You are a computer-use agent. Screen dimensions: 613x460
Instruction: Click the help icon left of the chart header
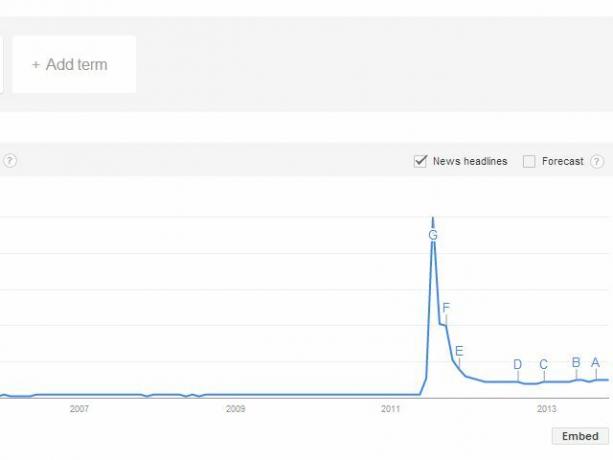[10, 161]
